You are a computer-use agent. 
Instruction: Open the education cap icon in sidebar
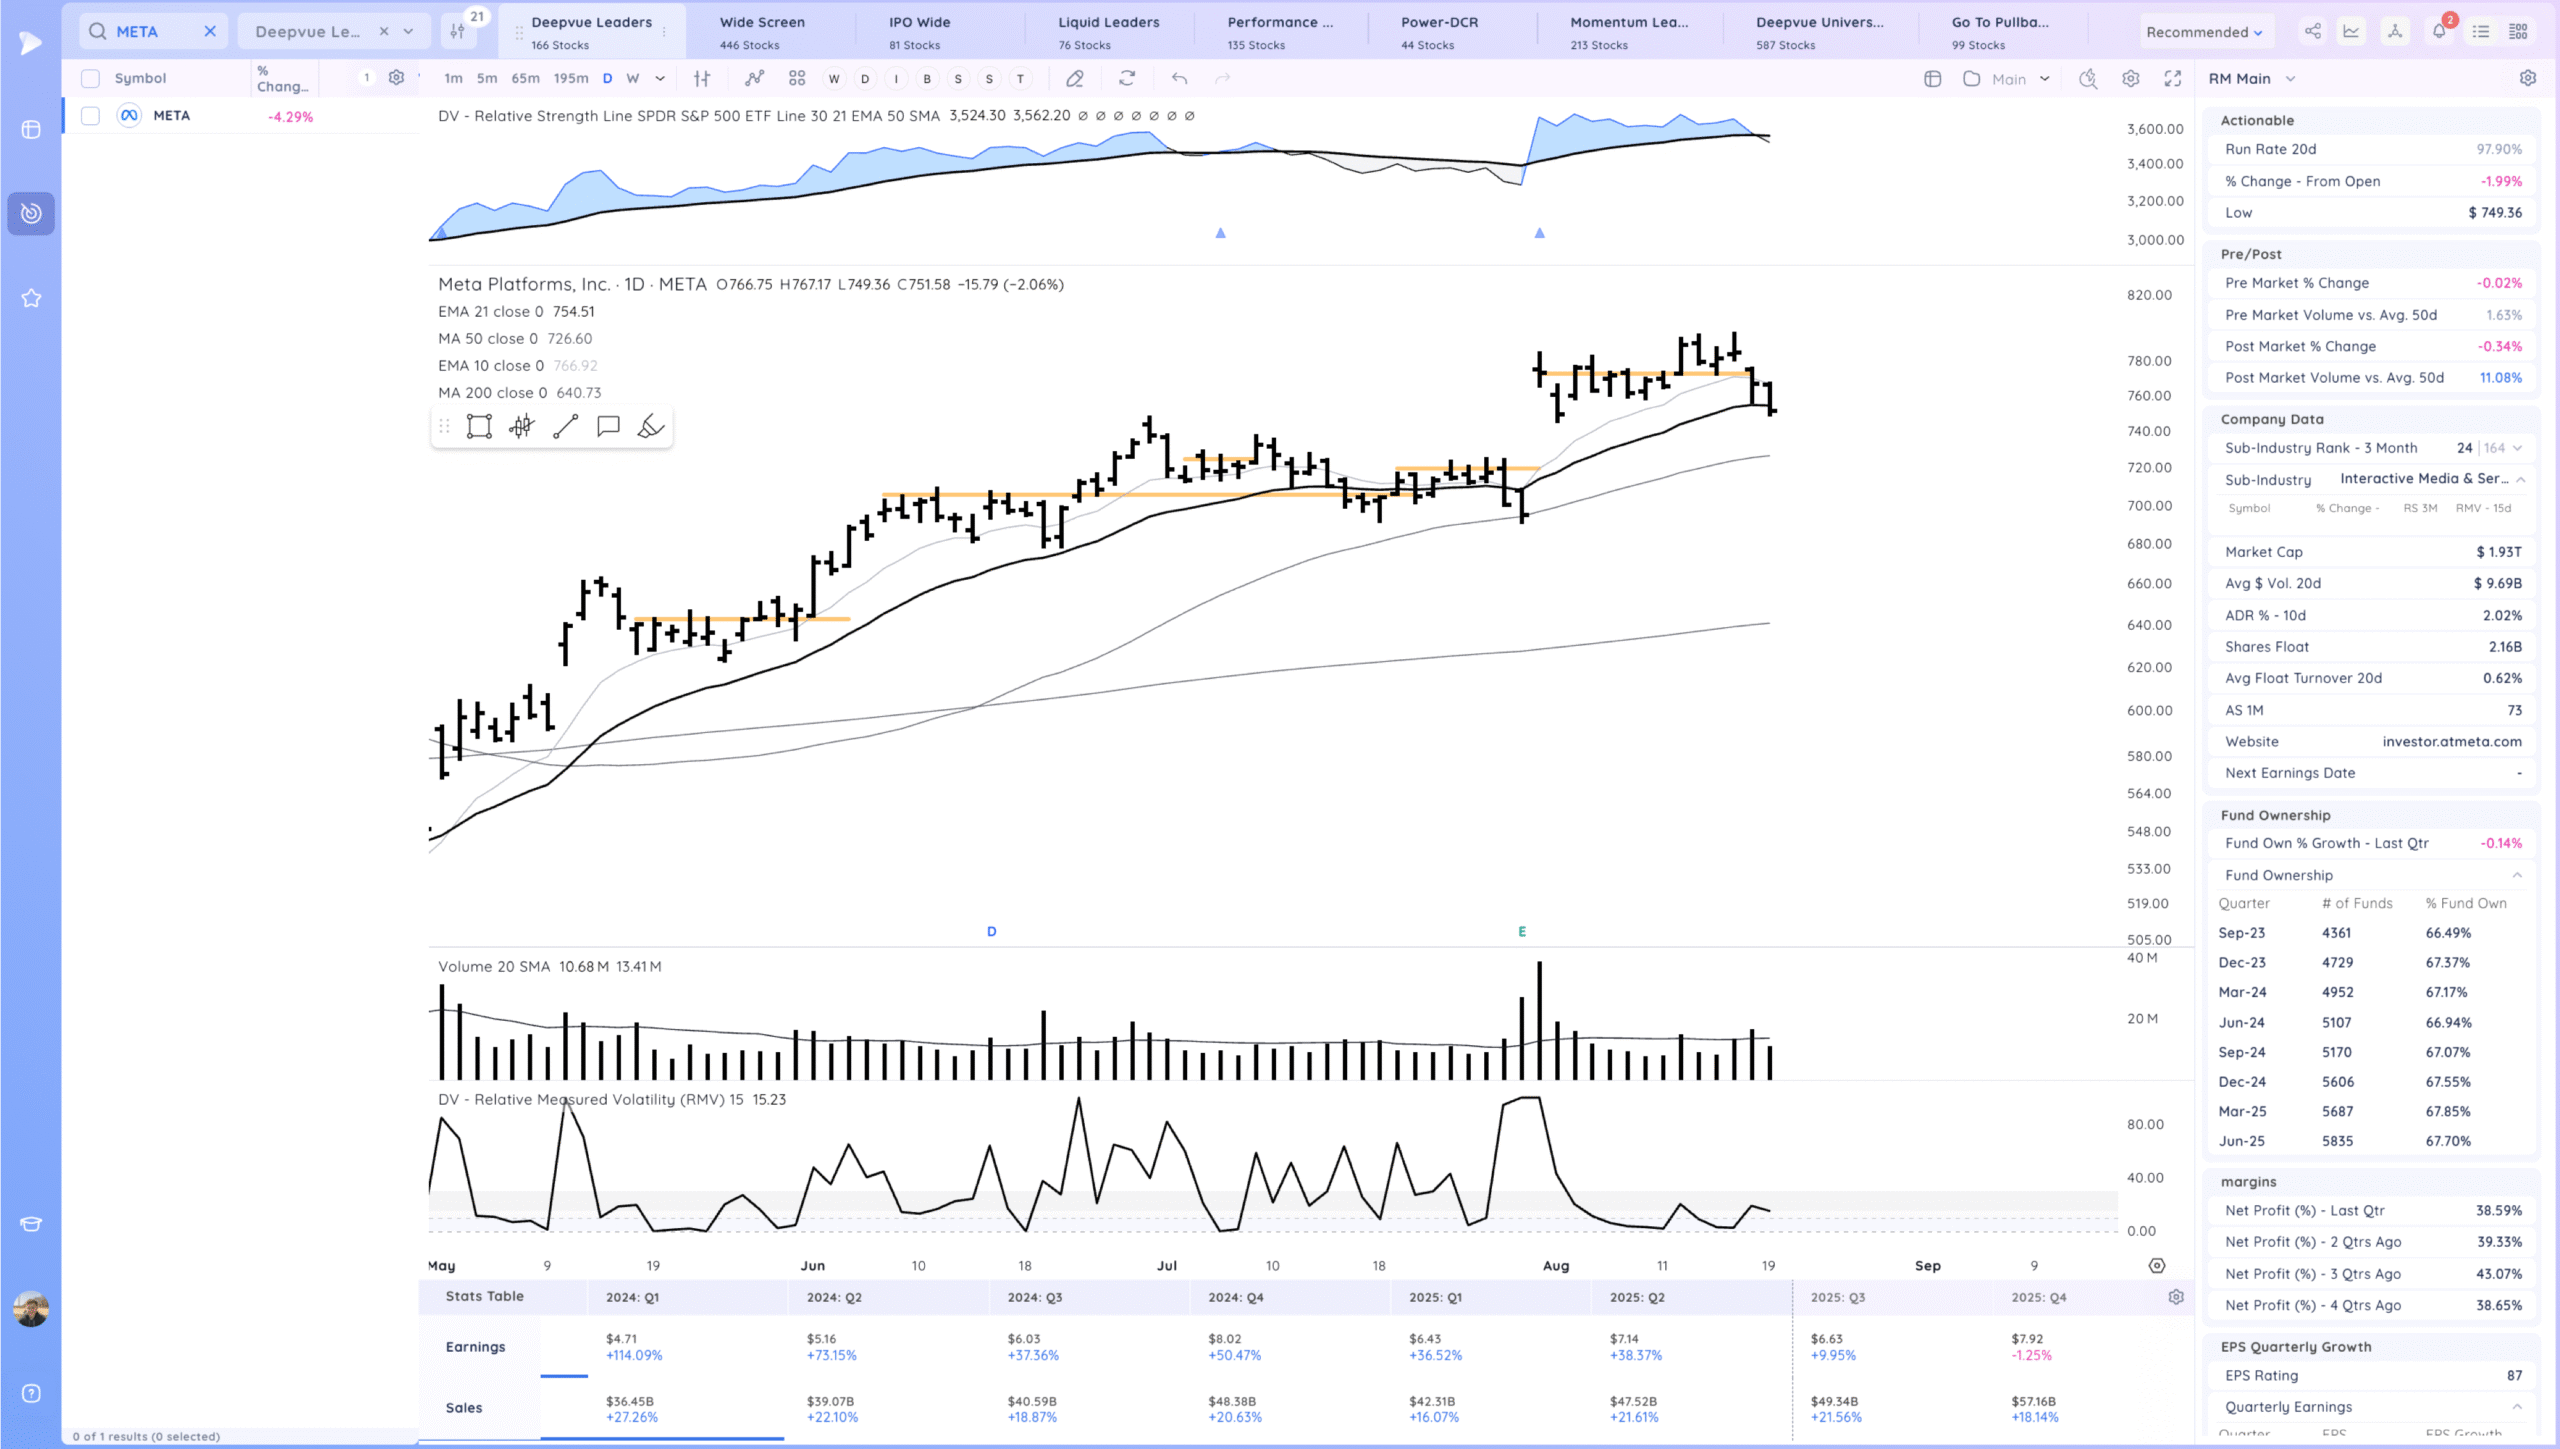coord(31,1224)
